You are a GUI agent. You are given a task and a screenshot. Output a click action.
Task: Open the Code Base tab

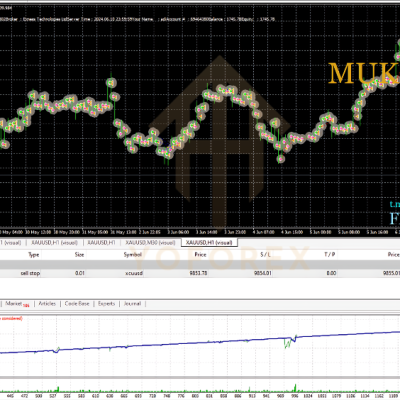[77, 303]
